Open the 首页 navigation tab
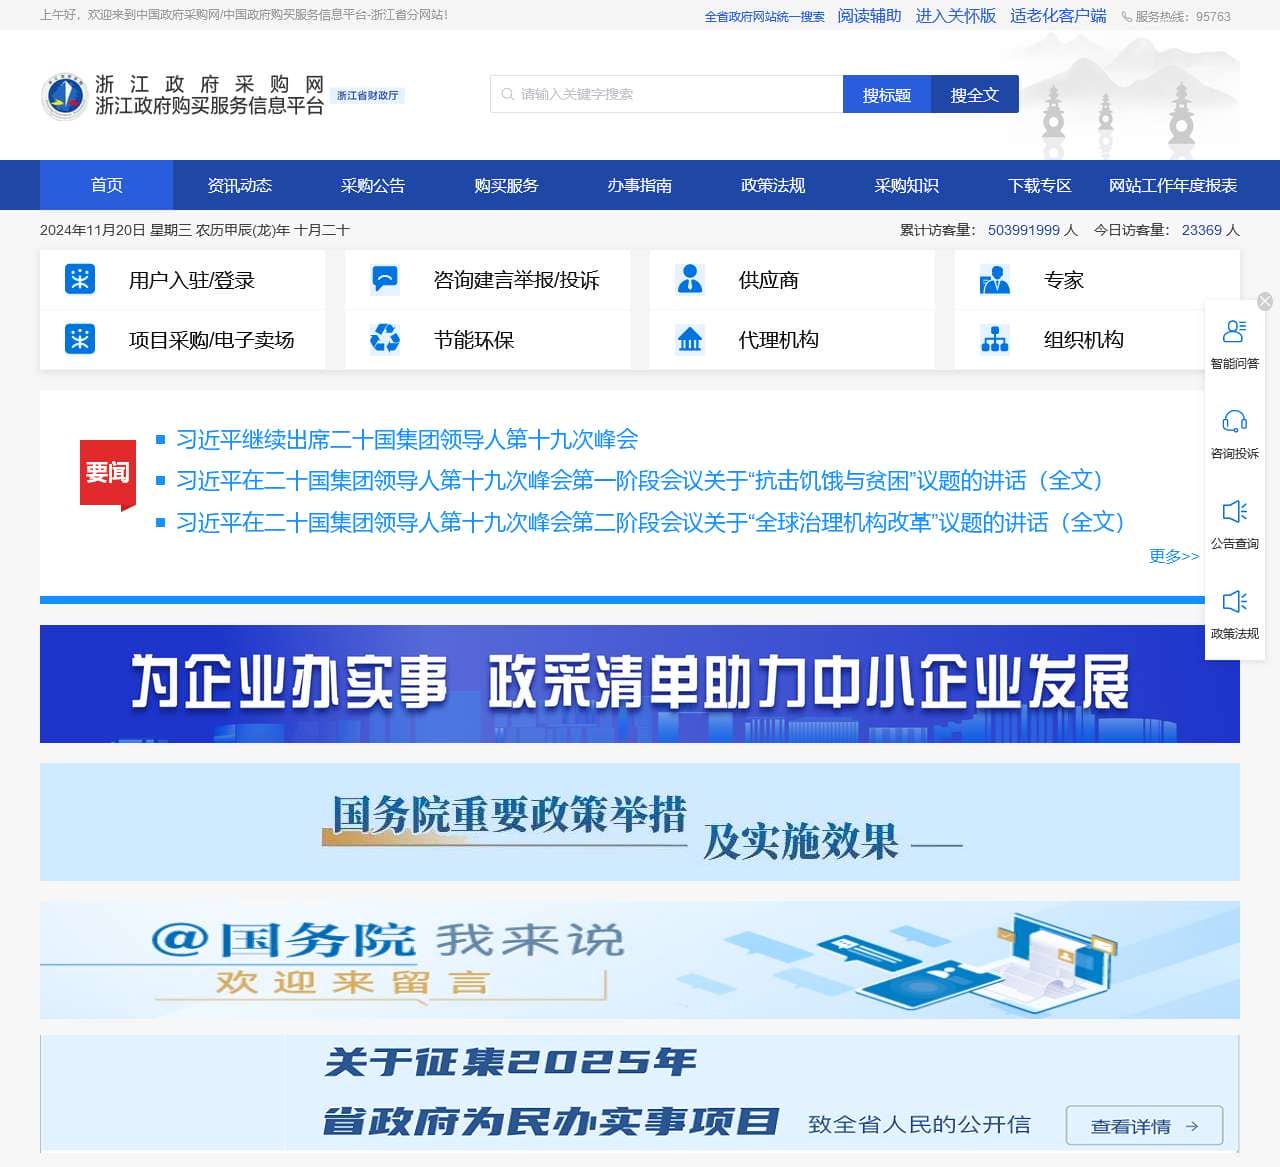This screenshot has height=1167, width=1280. (x=106, y=185)
